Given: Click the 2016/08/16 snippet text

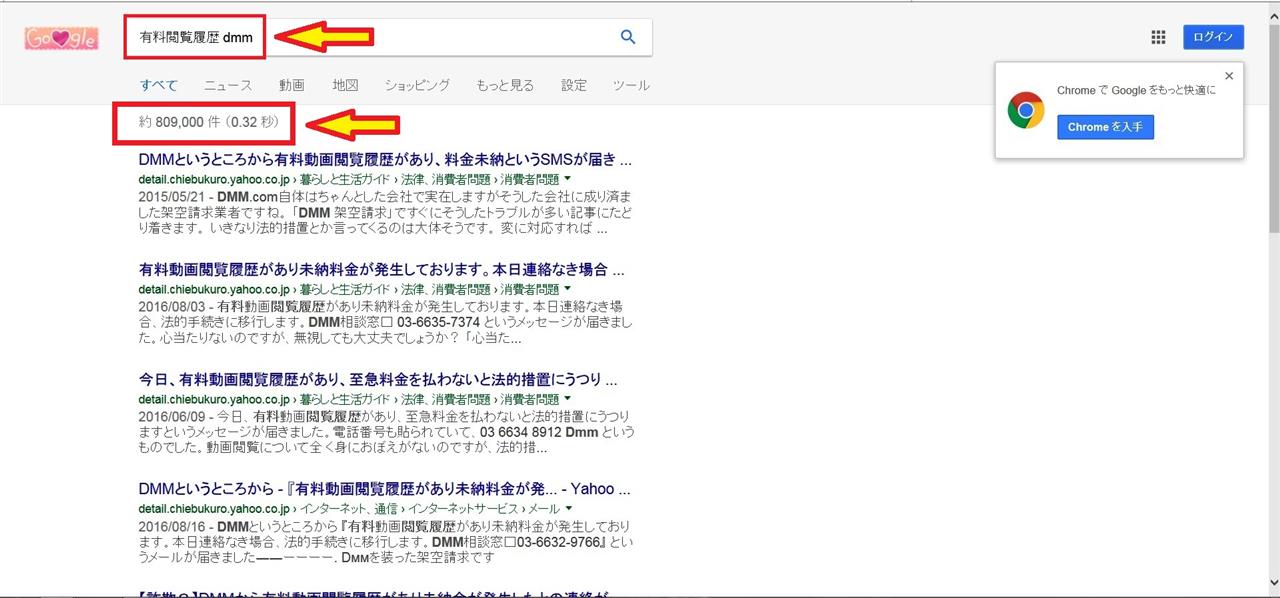Looking at the screenshot, I should 387,541.
